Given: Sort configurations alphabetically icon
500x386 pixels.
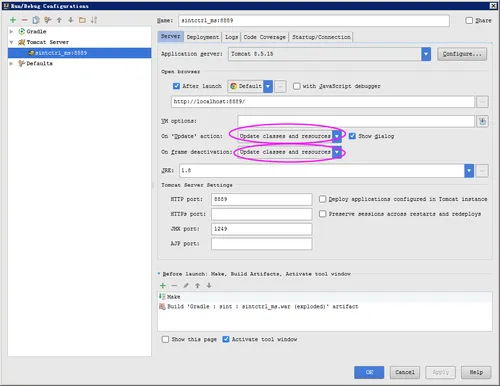Looking at the screenshot, I should (94, 20).
